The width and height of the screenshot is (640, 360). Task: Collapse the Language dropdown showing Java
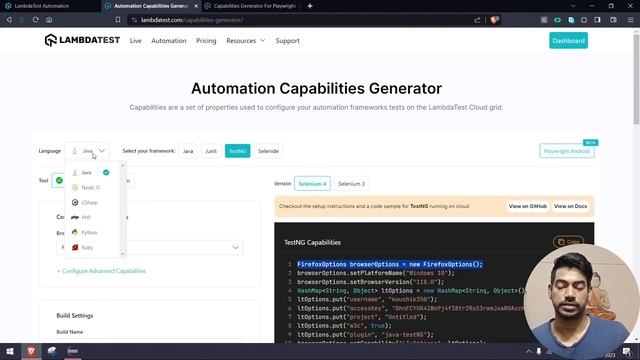point(87,151)
